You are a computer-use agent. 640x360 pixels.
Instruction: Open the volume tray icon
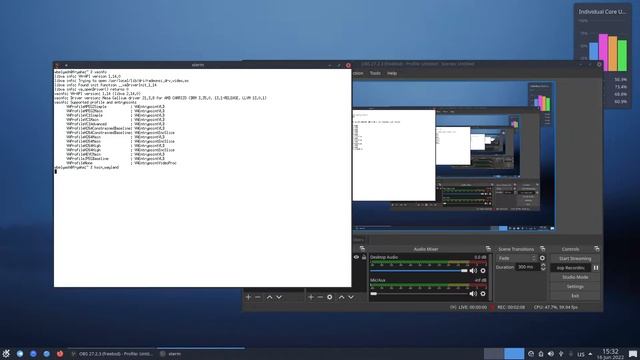click(x=551, y=354)
